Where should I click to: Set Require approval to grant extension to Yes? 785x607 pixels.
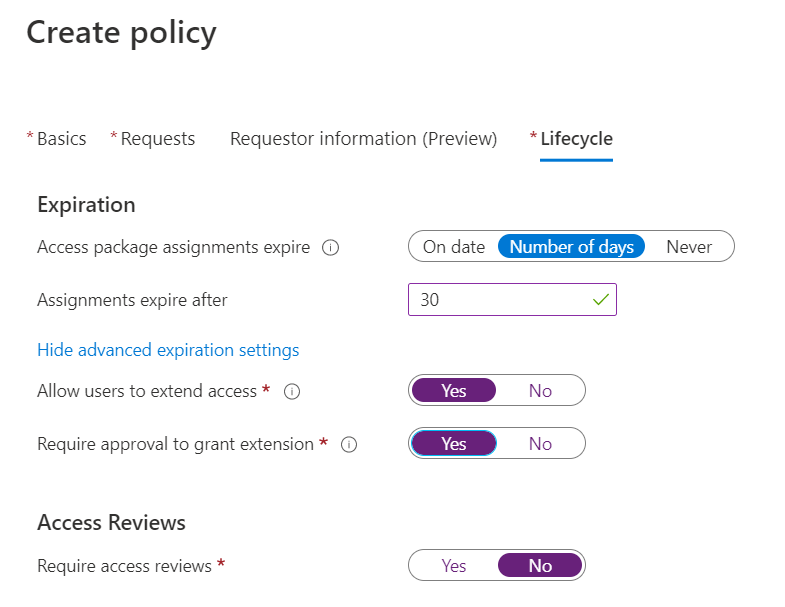[x=453, y=444]
